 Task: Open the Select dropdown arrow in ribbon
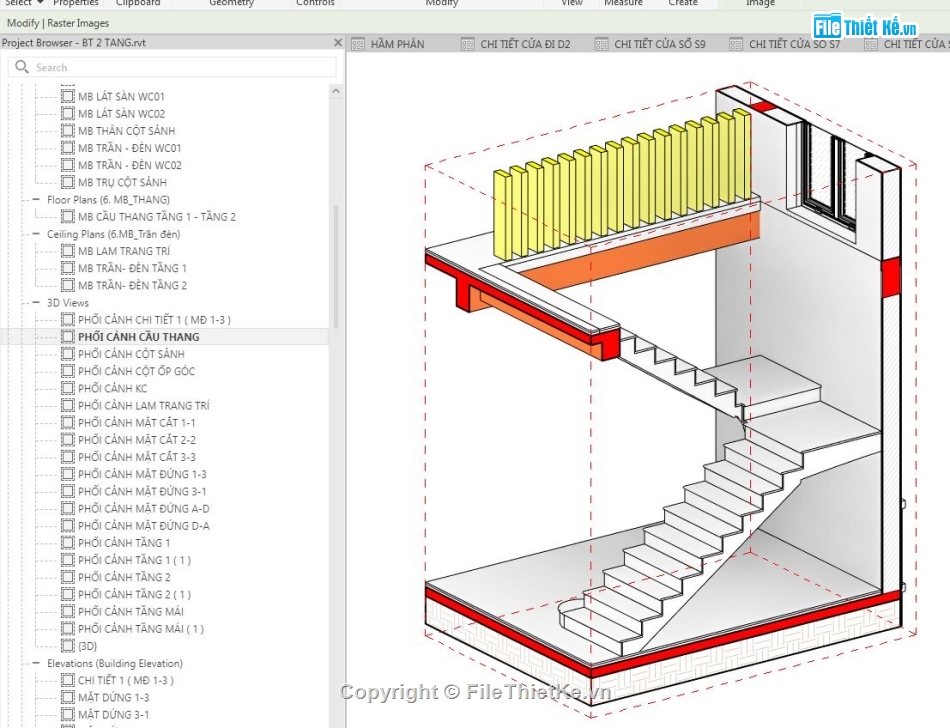[40, 3]
